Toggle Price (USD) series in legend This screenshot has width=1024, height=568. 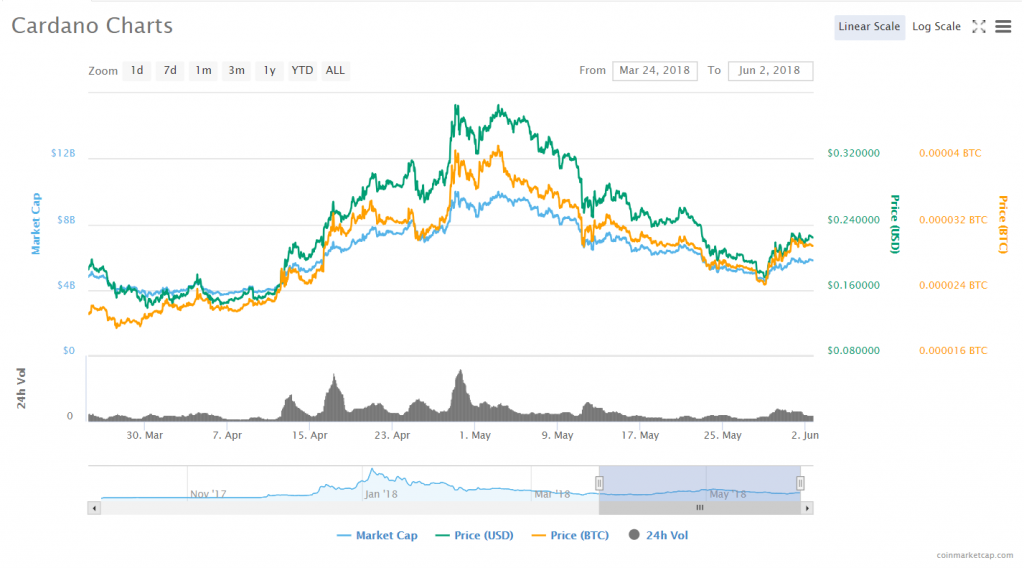coord(474,535)
